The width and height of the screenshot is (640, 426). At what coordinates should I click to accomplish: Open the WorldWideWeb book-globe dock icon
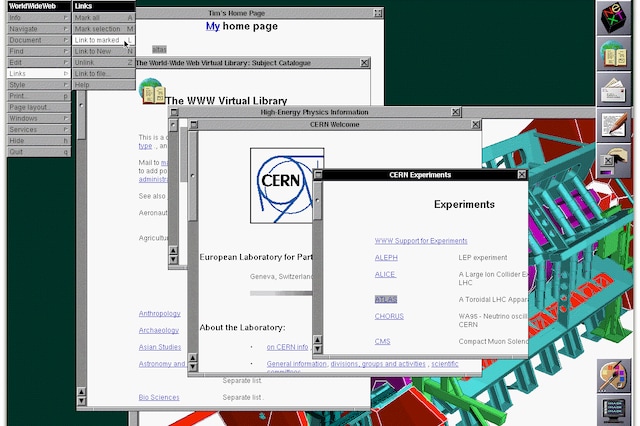(614, 54)
